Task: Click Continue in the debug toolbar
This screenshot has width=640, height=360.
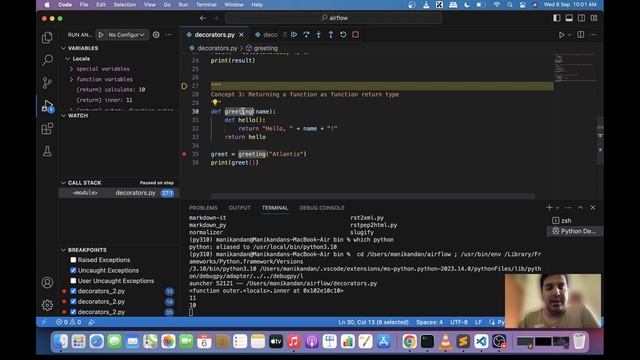Action: (294, 35)
